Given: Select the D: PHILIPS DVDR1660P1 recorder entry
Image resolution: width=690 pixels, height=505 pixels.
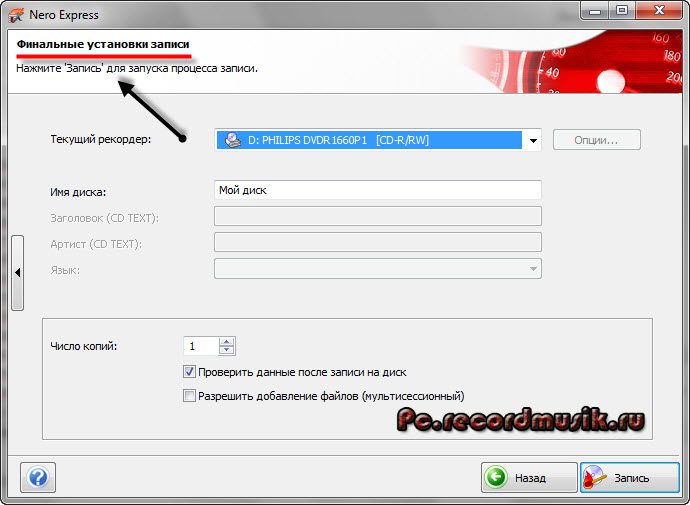Looking at the screenshot, I should coord(370,140).
